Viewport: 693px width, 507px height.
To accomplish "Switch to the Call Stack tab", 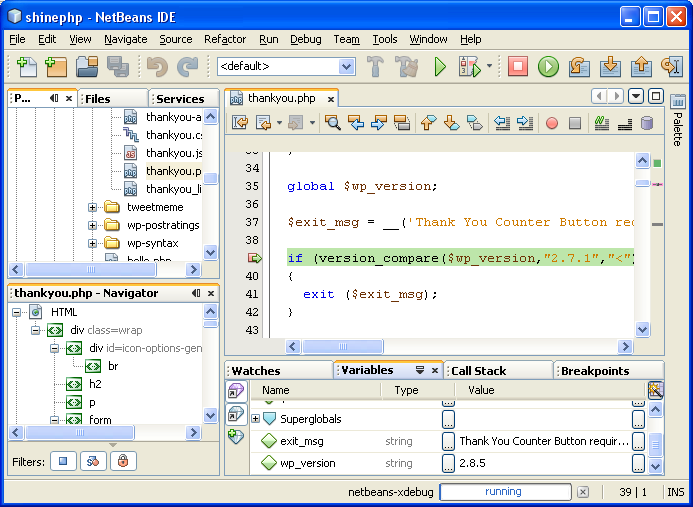I will pyautogui.click(x=477, y=370).
